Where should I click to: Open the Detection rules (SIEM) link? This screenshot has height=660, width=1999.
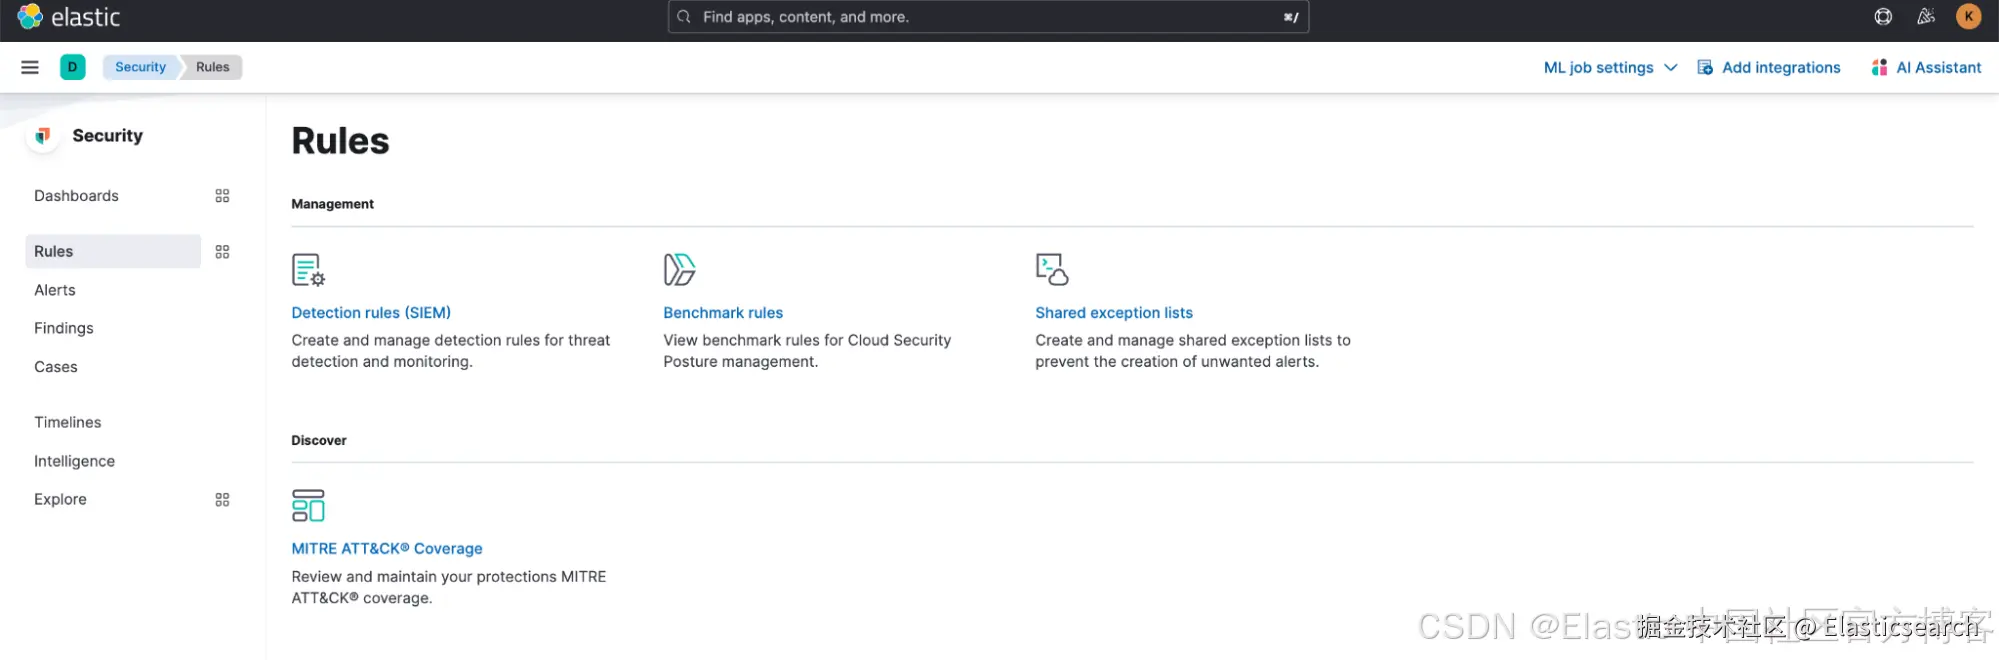(371, 313)
